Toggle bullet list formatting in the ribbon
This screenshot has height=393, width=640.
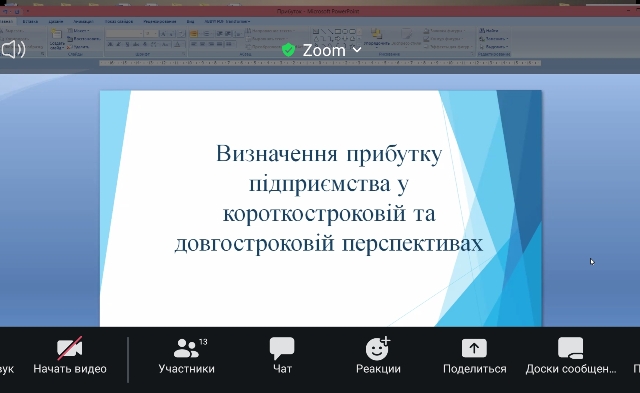tap(194, 34)
